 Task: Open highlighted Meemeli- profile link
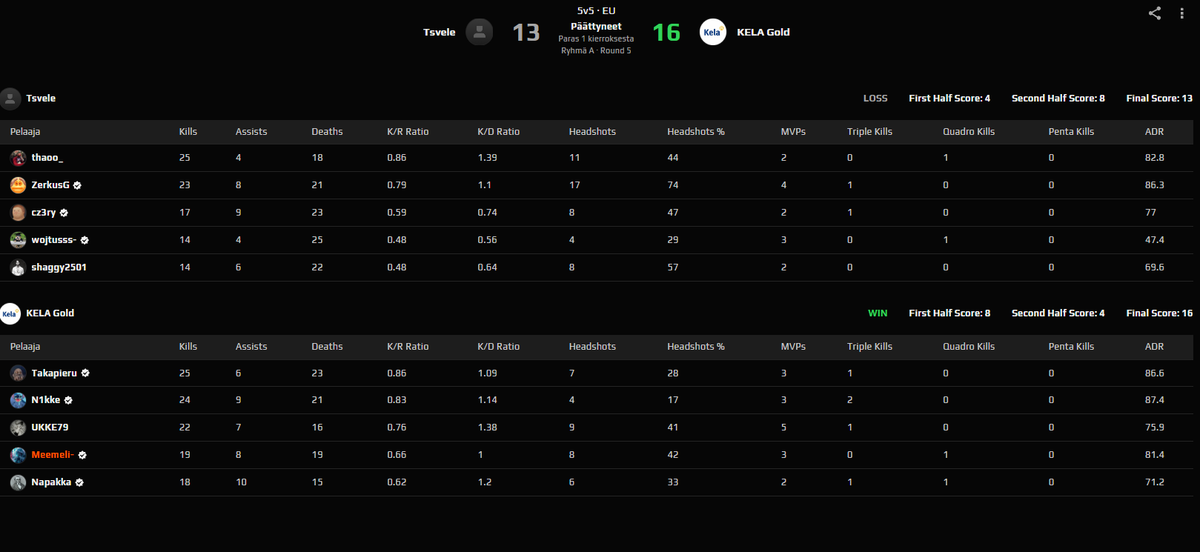(53, 455)
